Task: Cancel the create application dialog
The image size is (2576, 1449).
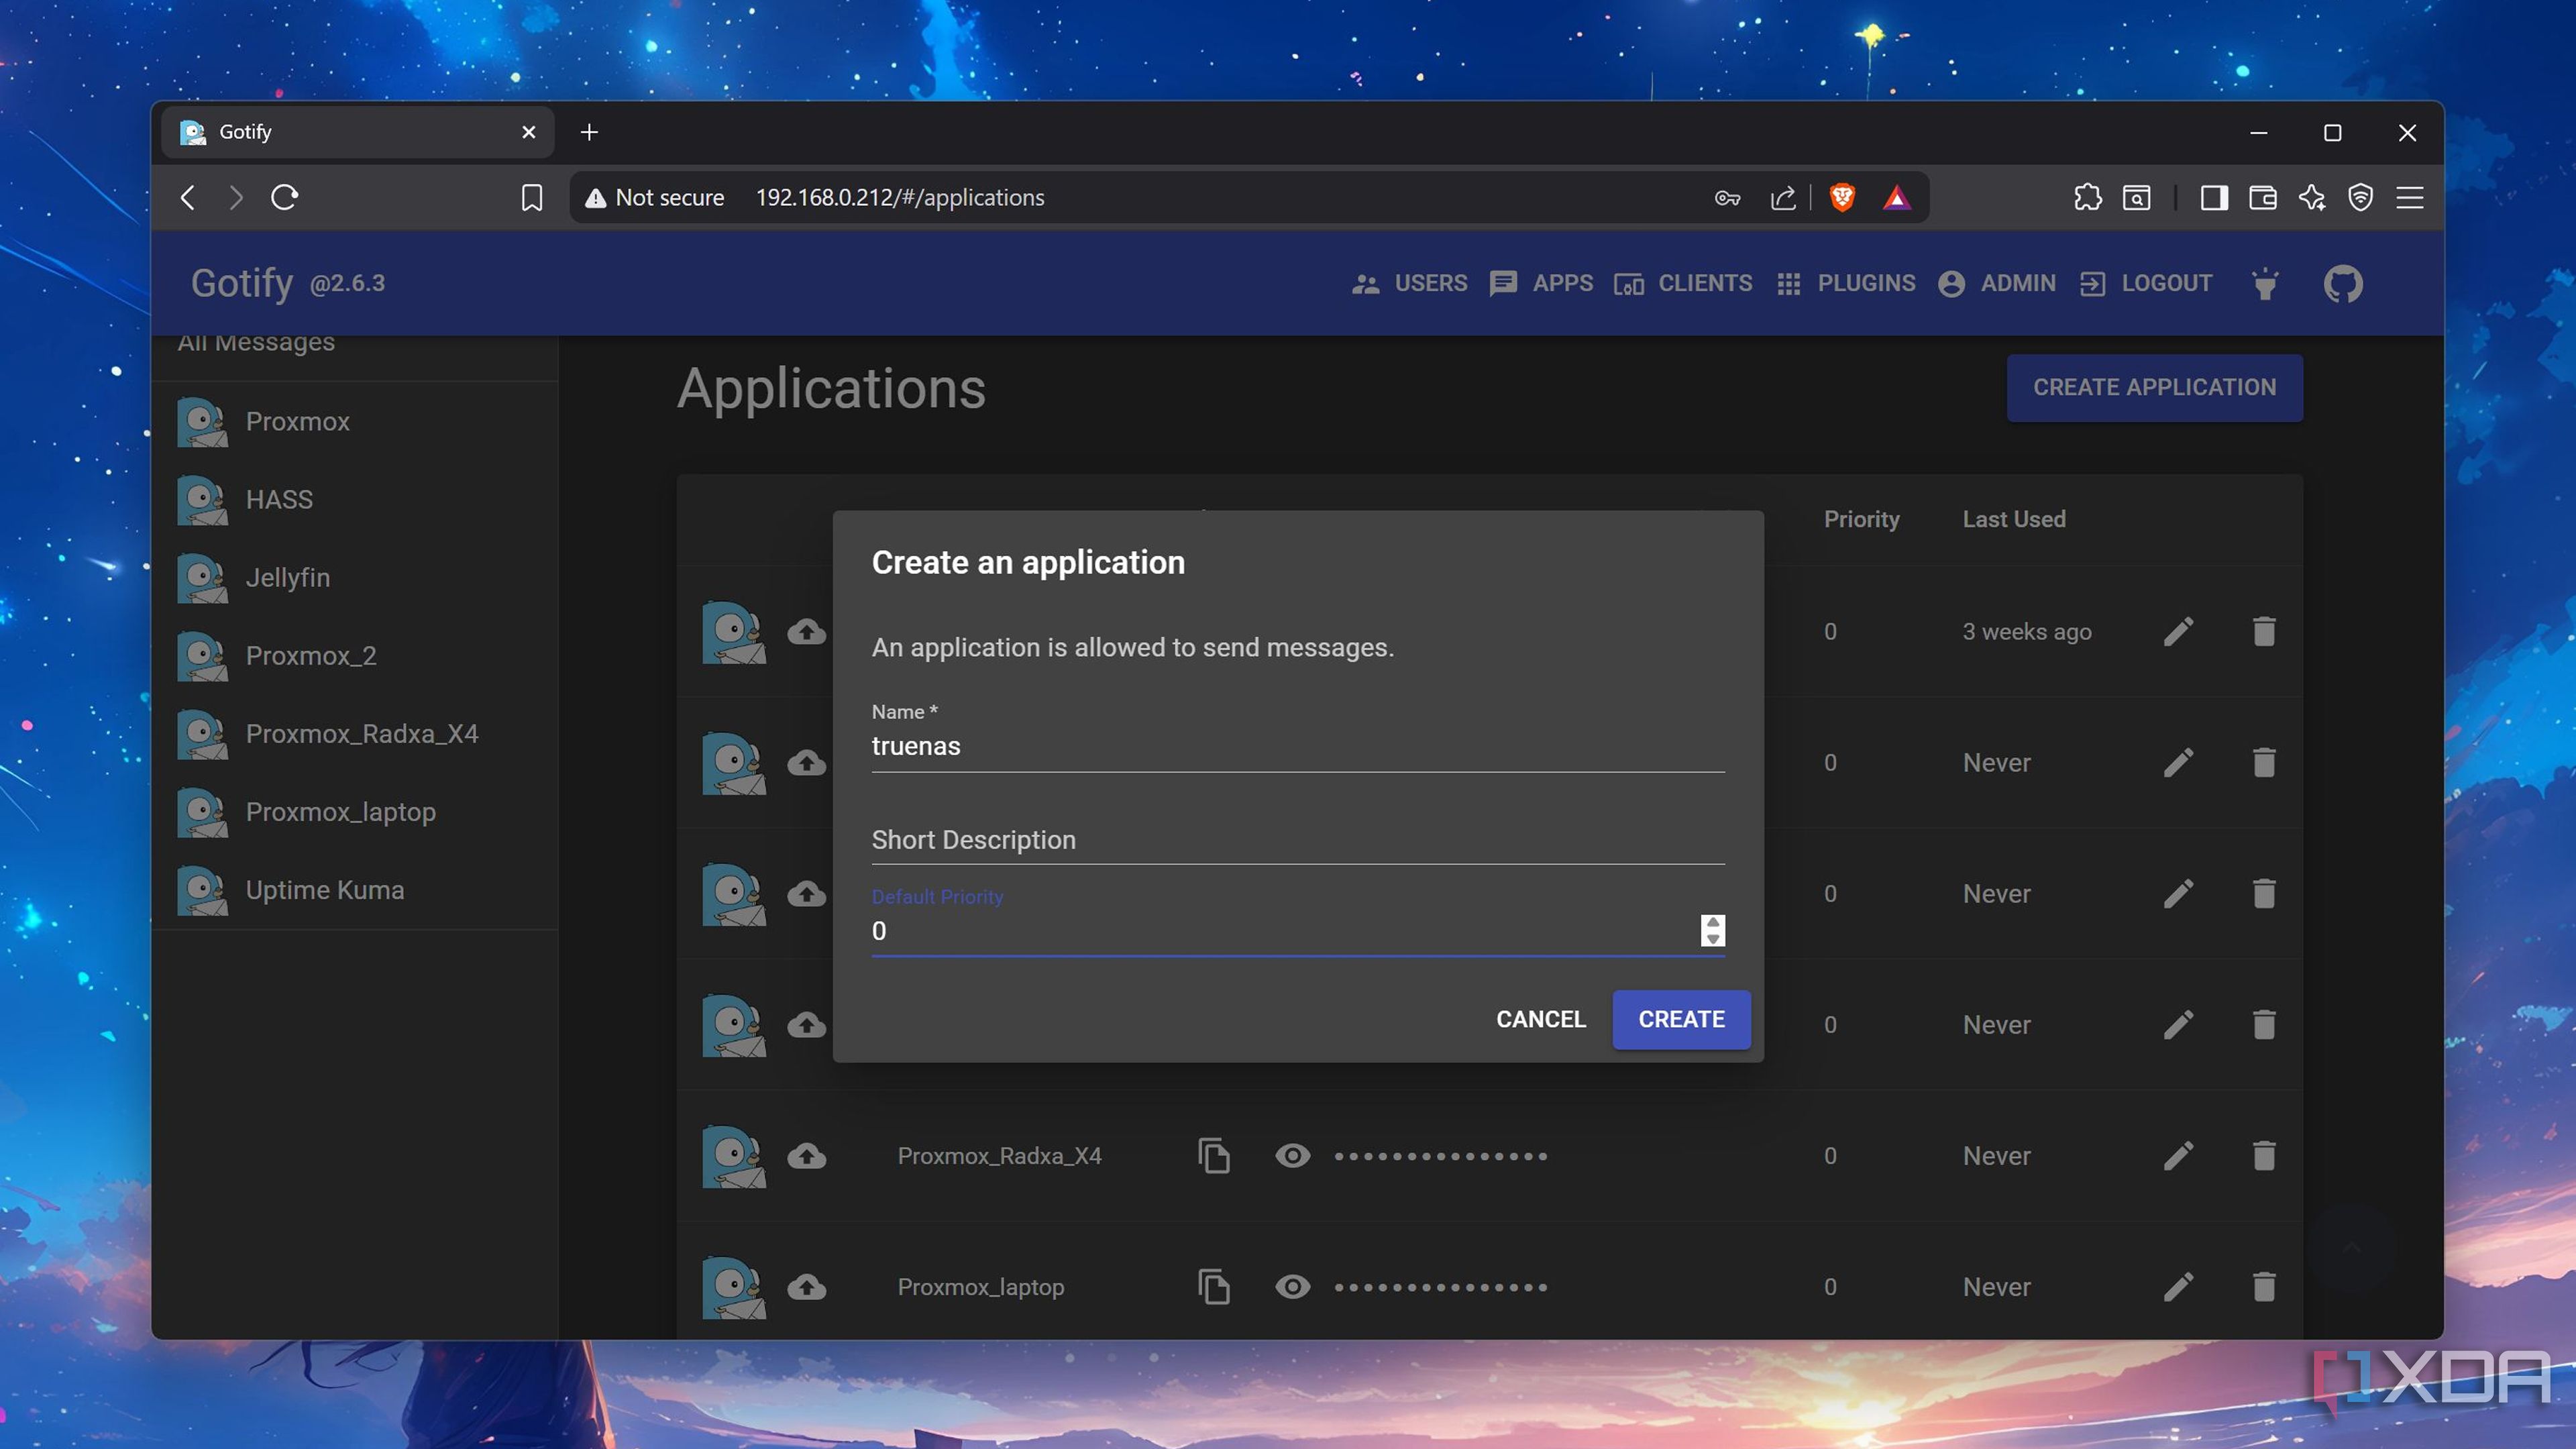Action: tap(1540, 1019)
